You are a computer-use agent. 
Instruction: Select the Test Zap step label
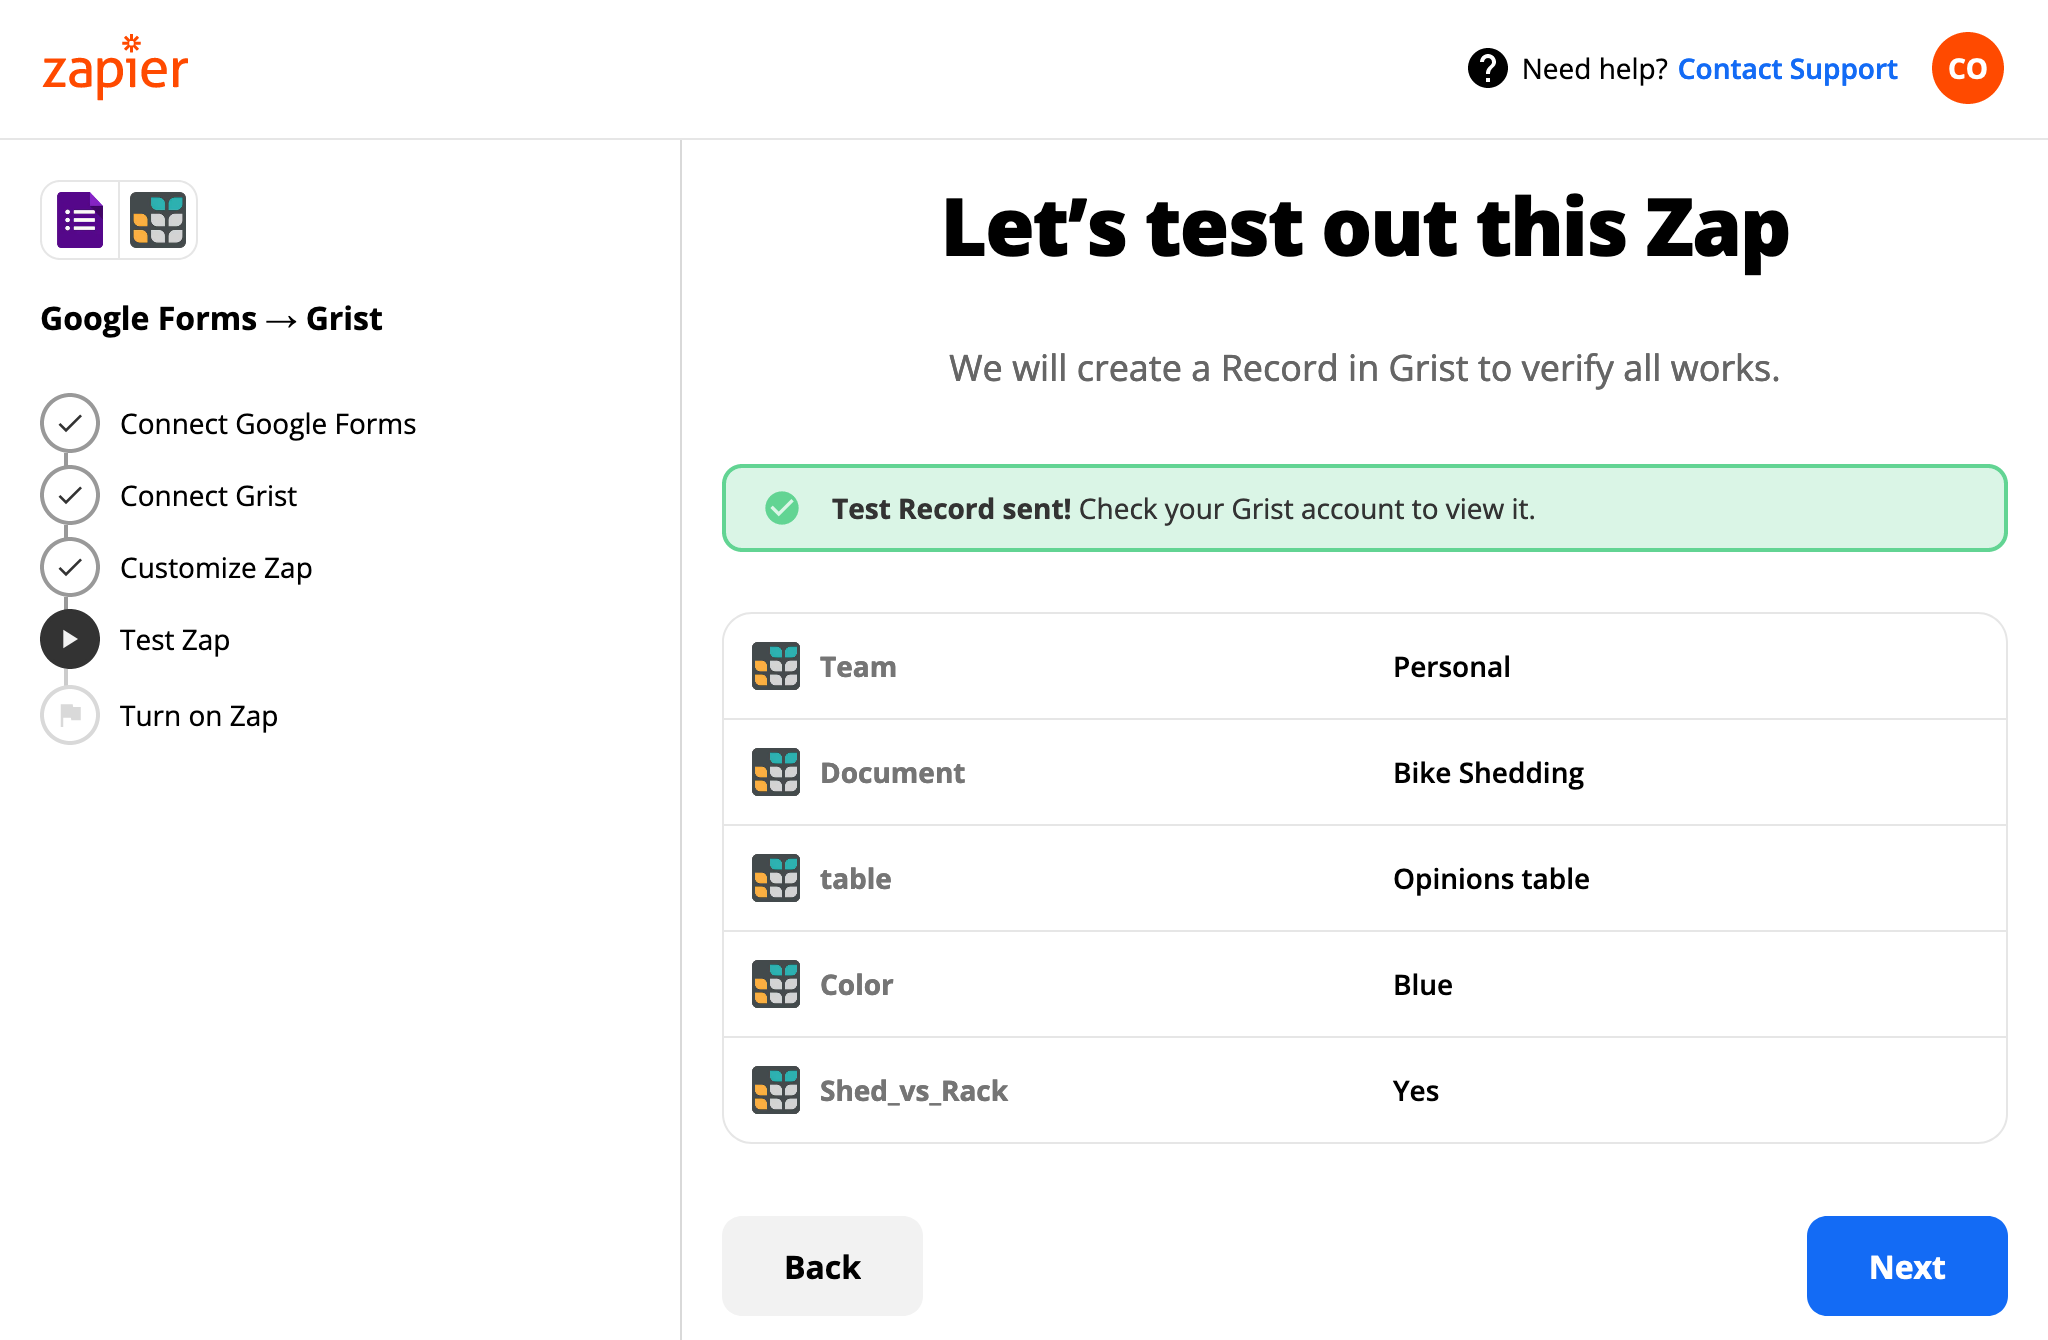175,639
